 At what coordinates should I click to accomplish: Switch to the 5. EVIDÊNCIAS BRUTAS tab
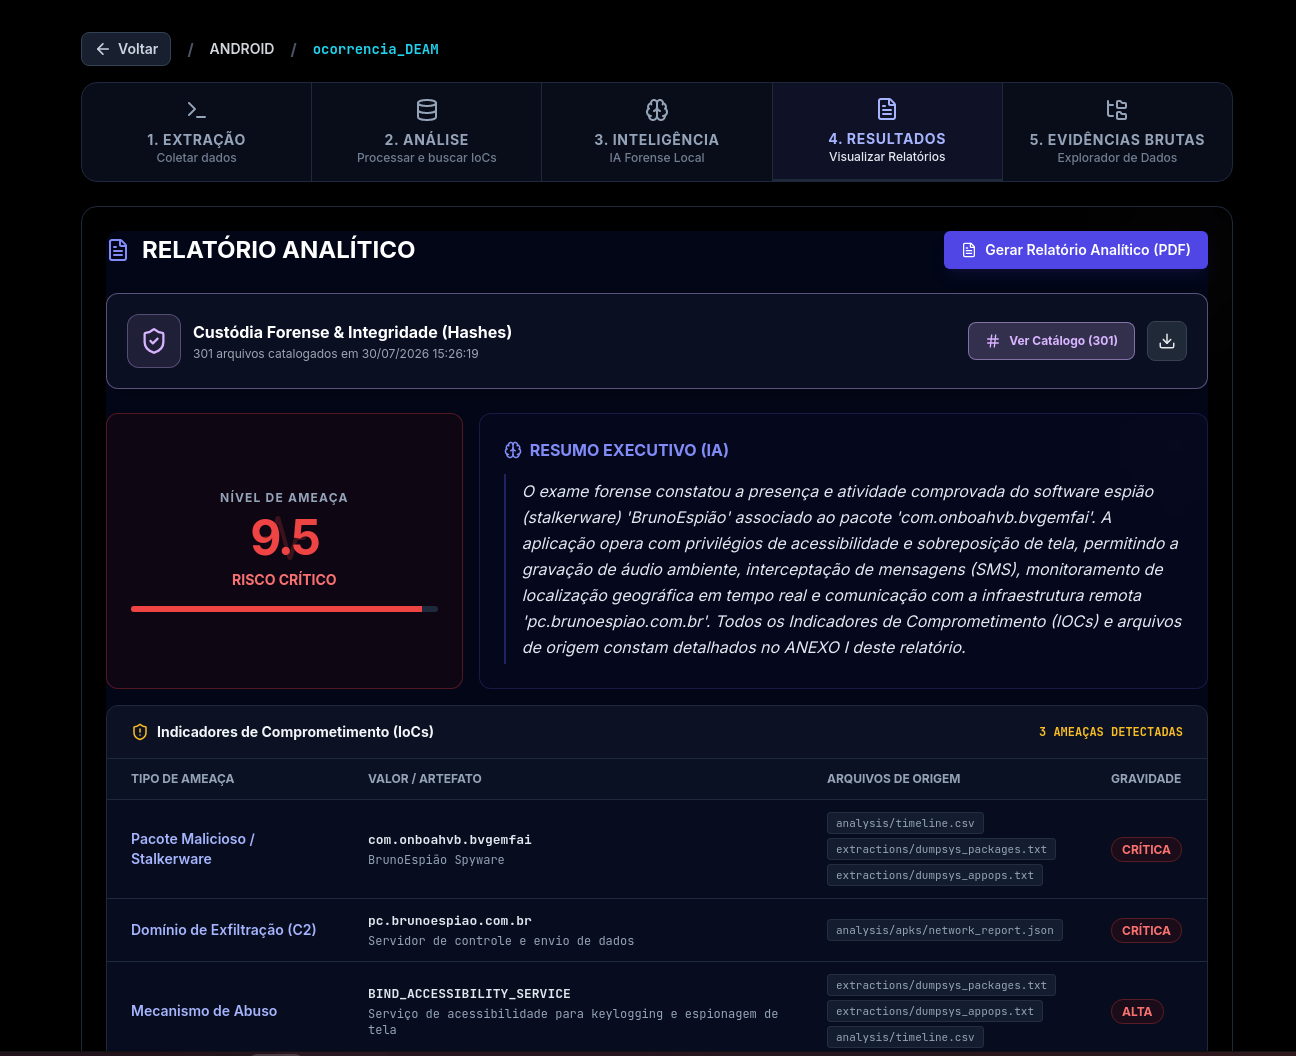[1117, 132]
